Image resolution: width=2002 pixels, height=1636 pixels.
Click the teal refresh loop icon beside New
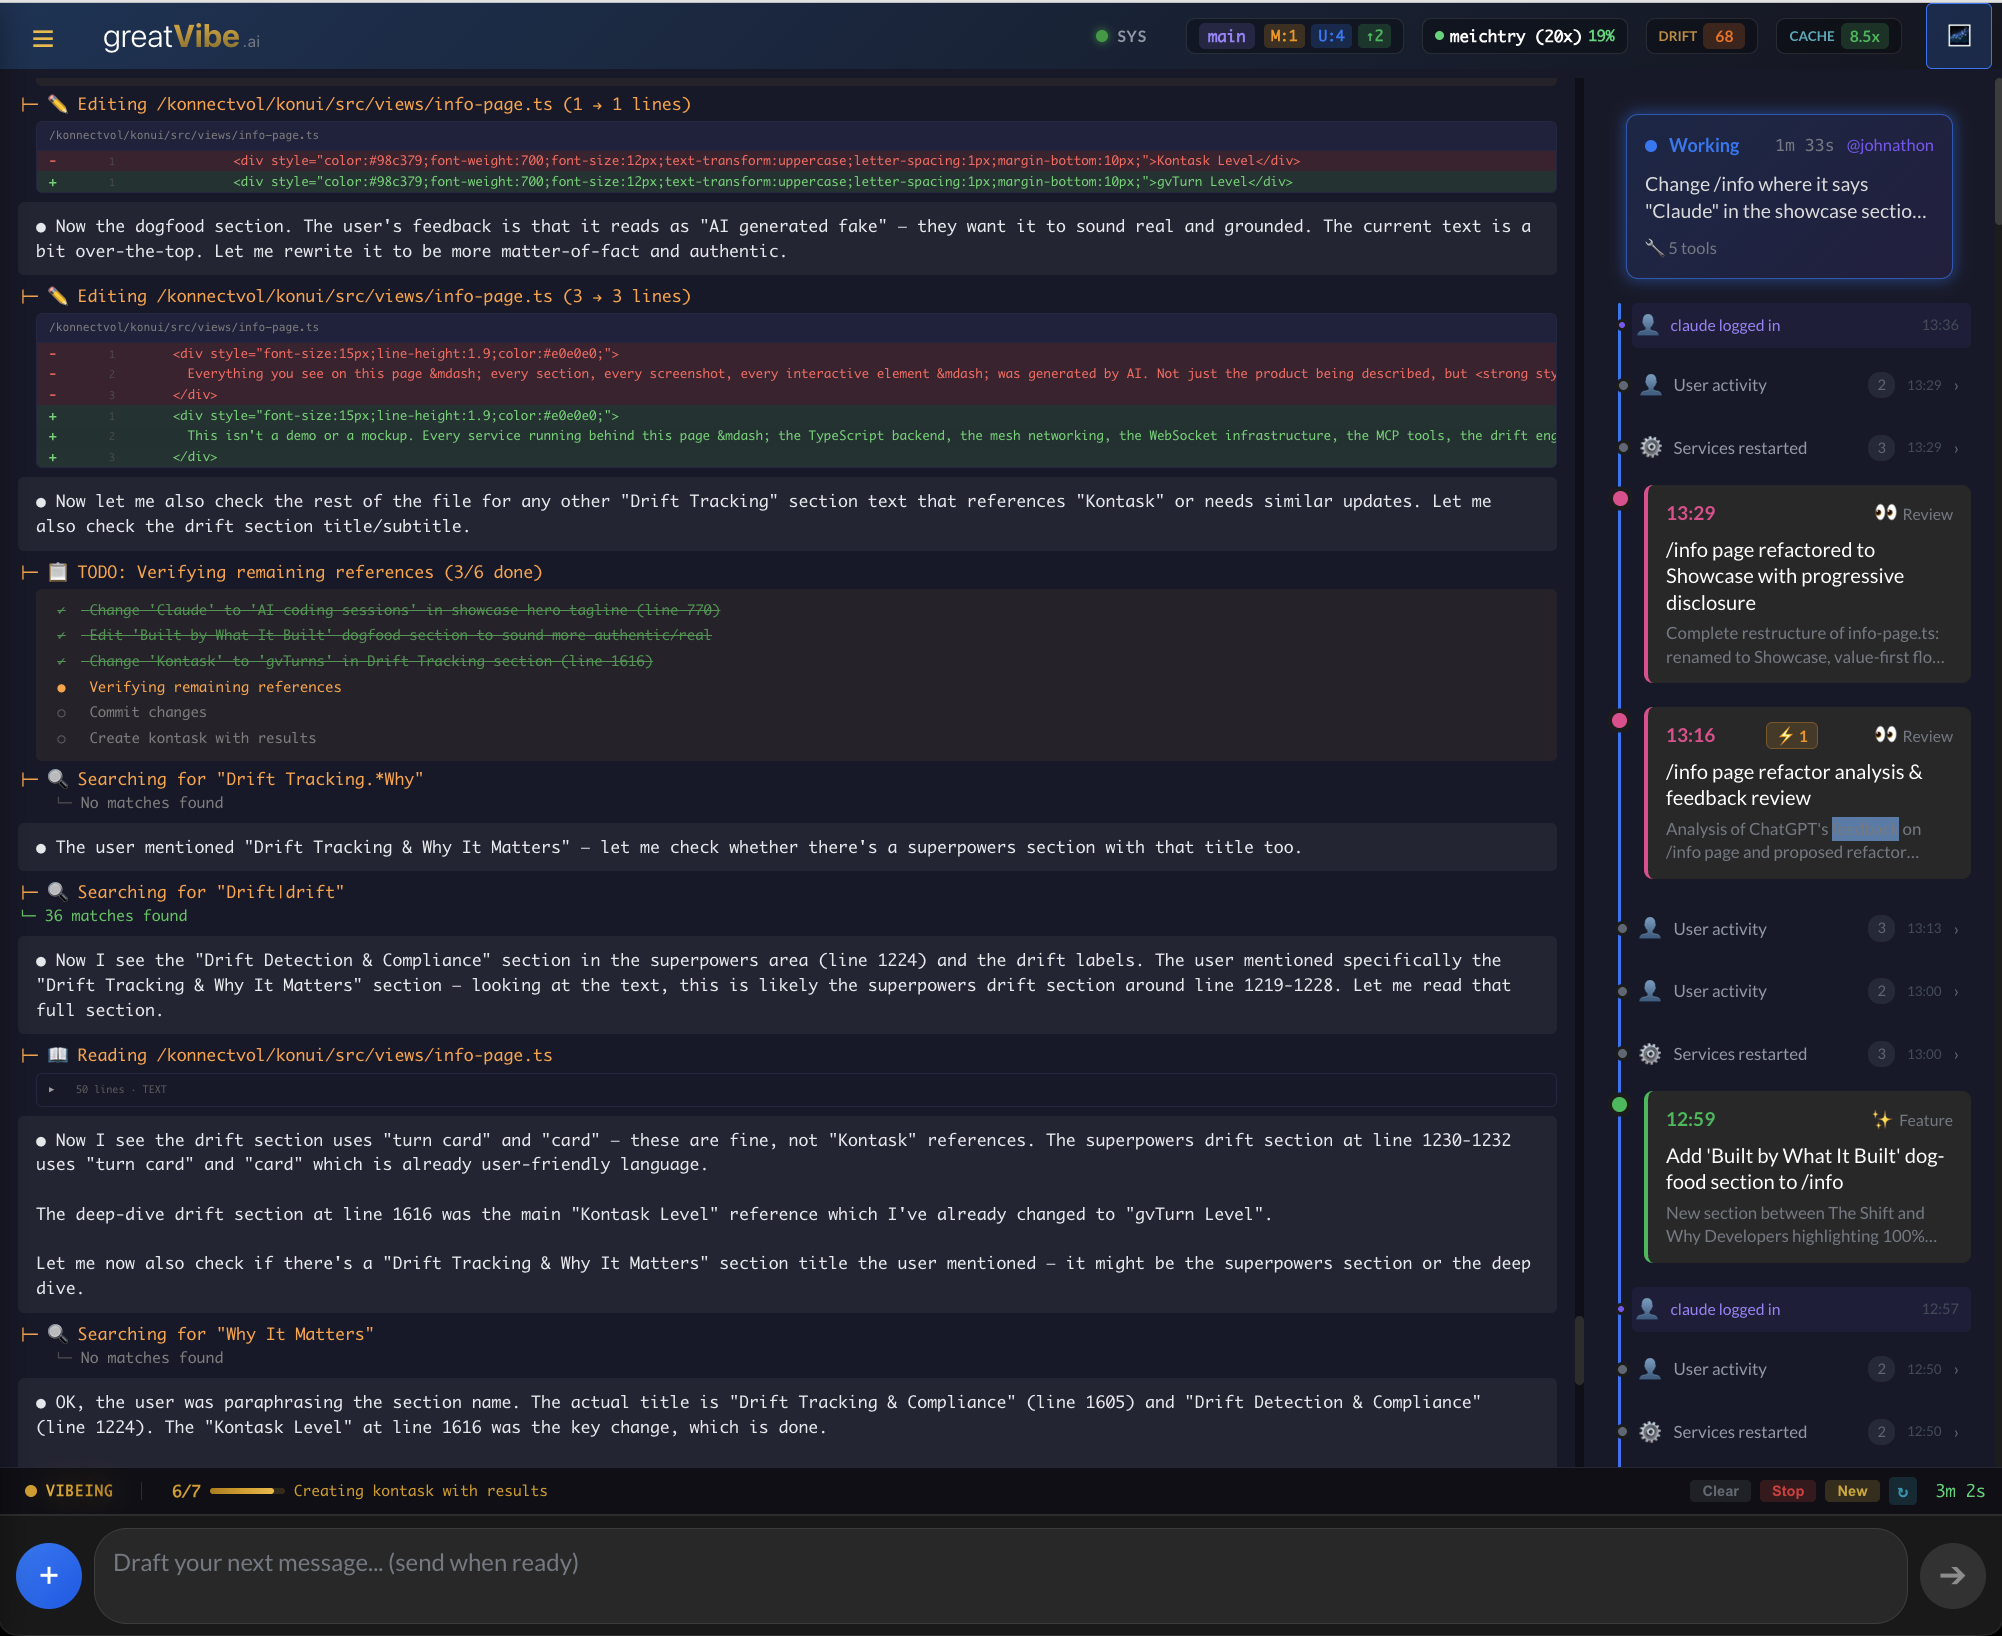(1903, 1490)
